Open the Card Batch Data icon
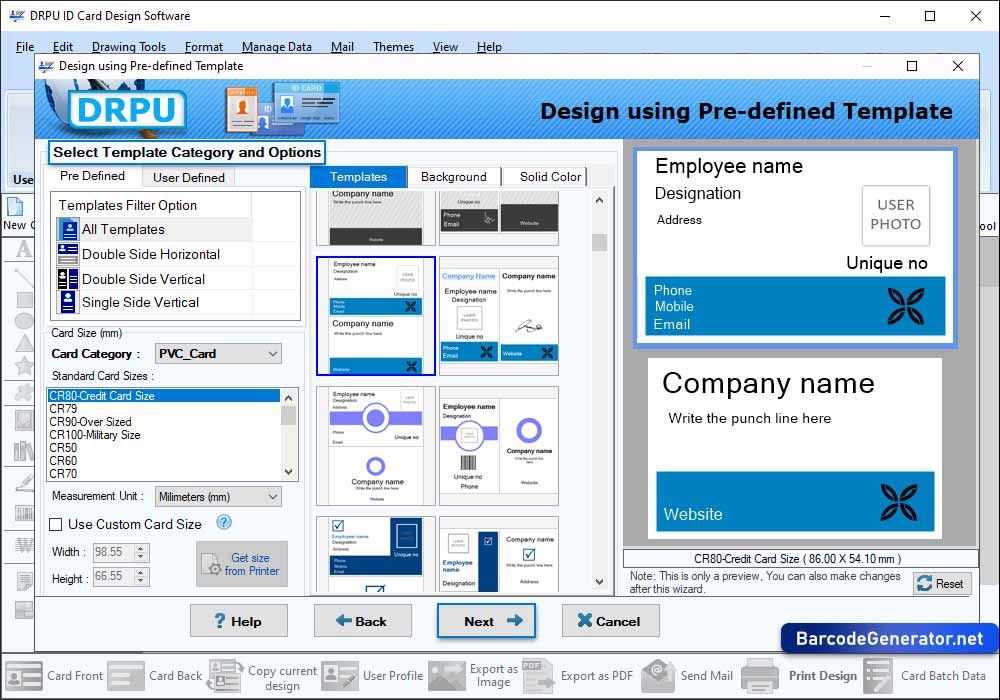This screenshot has width=1000, height=700. coord(878,676)
